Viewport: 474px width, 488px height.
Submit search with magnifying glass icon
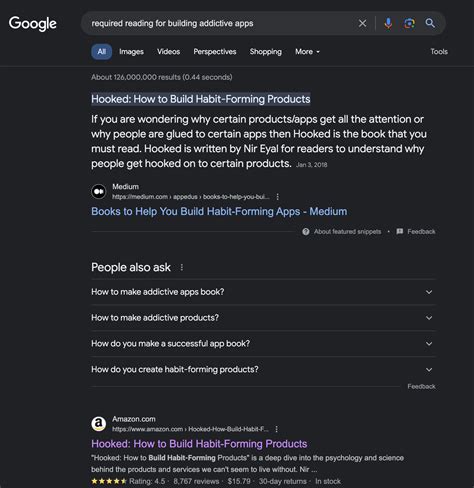430,23
